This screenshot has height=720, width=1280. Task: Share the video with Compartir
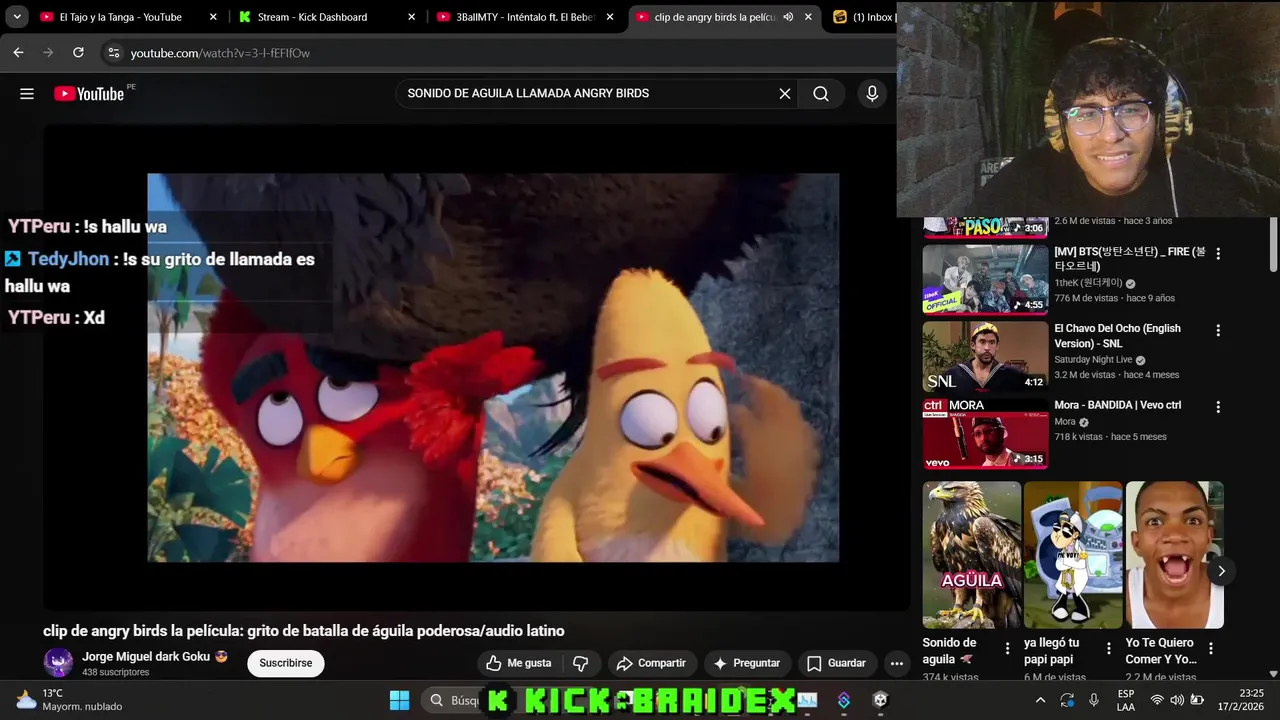click(x=651, y=663)
